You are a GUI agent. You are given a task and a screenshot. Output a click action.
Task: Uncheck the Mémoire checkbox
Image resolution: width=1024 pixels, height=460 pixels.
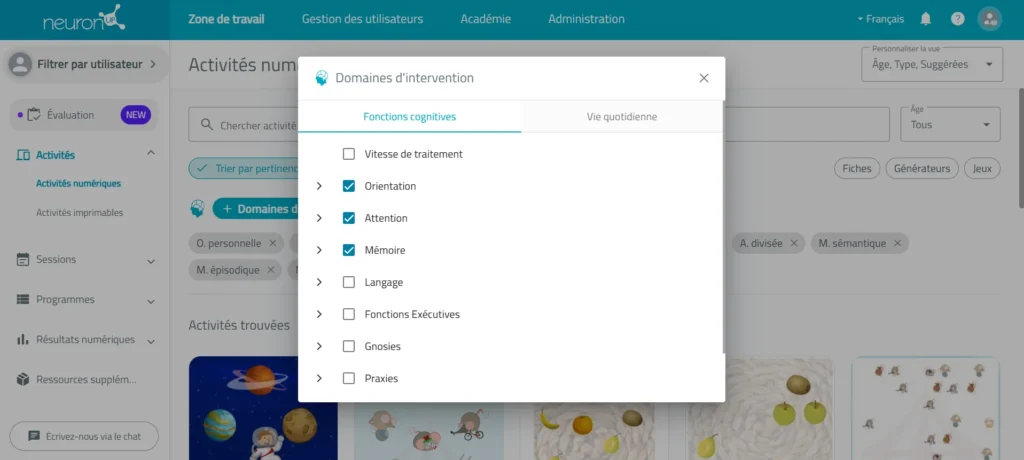pyautogui.click(x=349, y=250)
